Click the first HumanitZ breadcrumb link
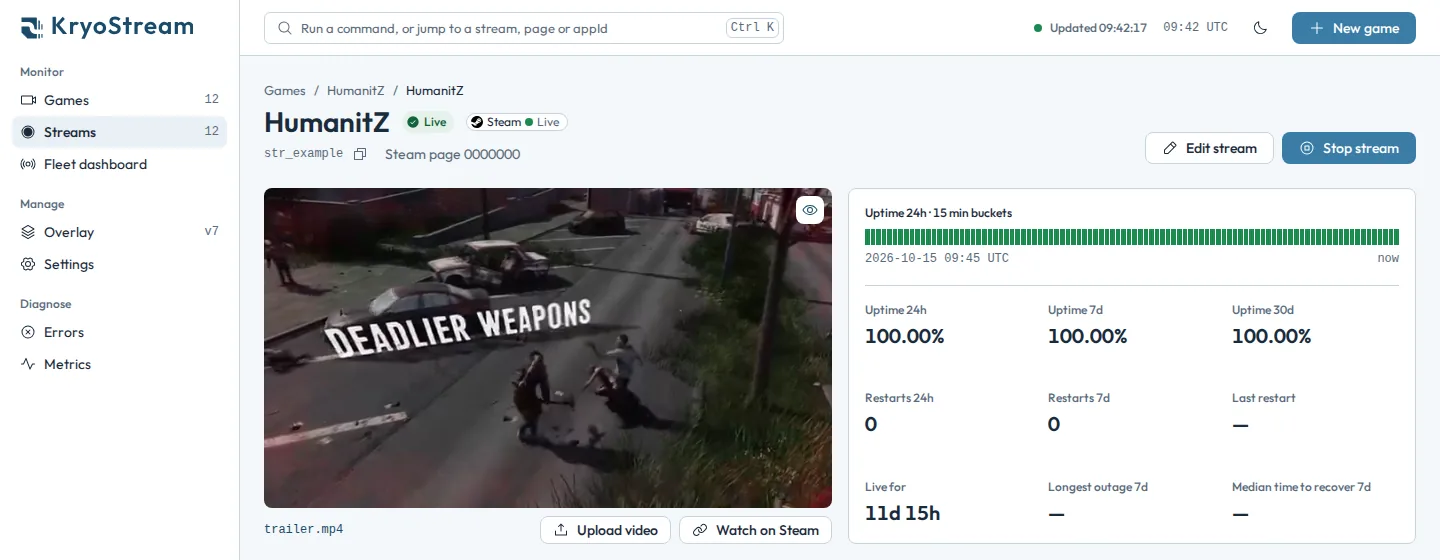This screenshot has width=1440, height=560. [x=356, y=90]
